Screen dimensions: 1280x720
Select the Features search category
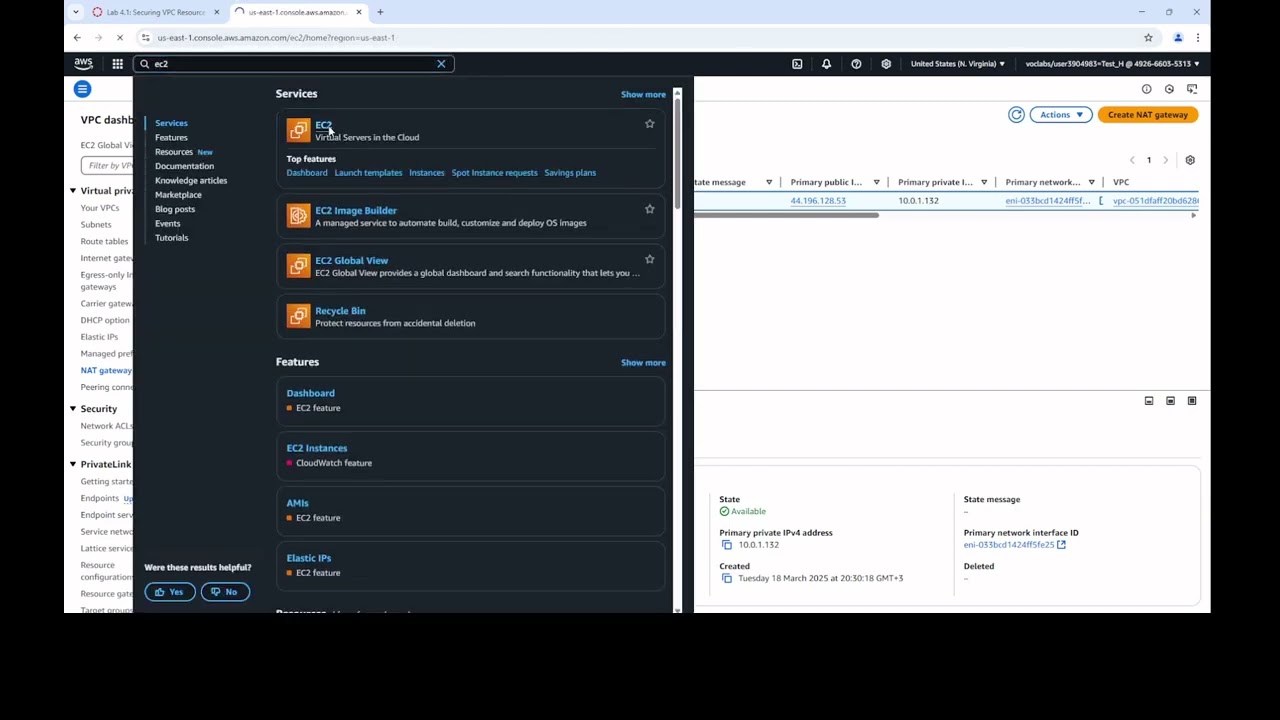click(171, 138)
